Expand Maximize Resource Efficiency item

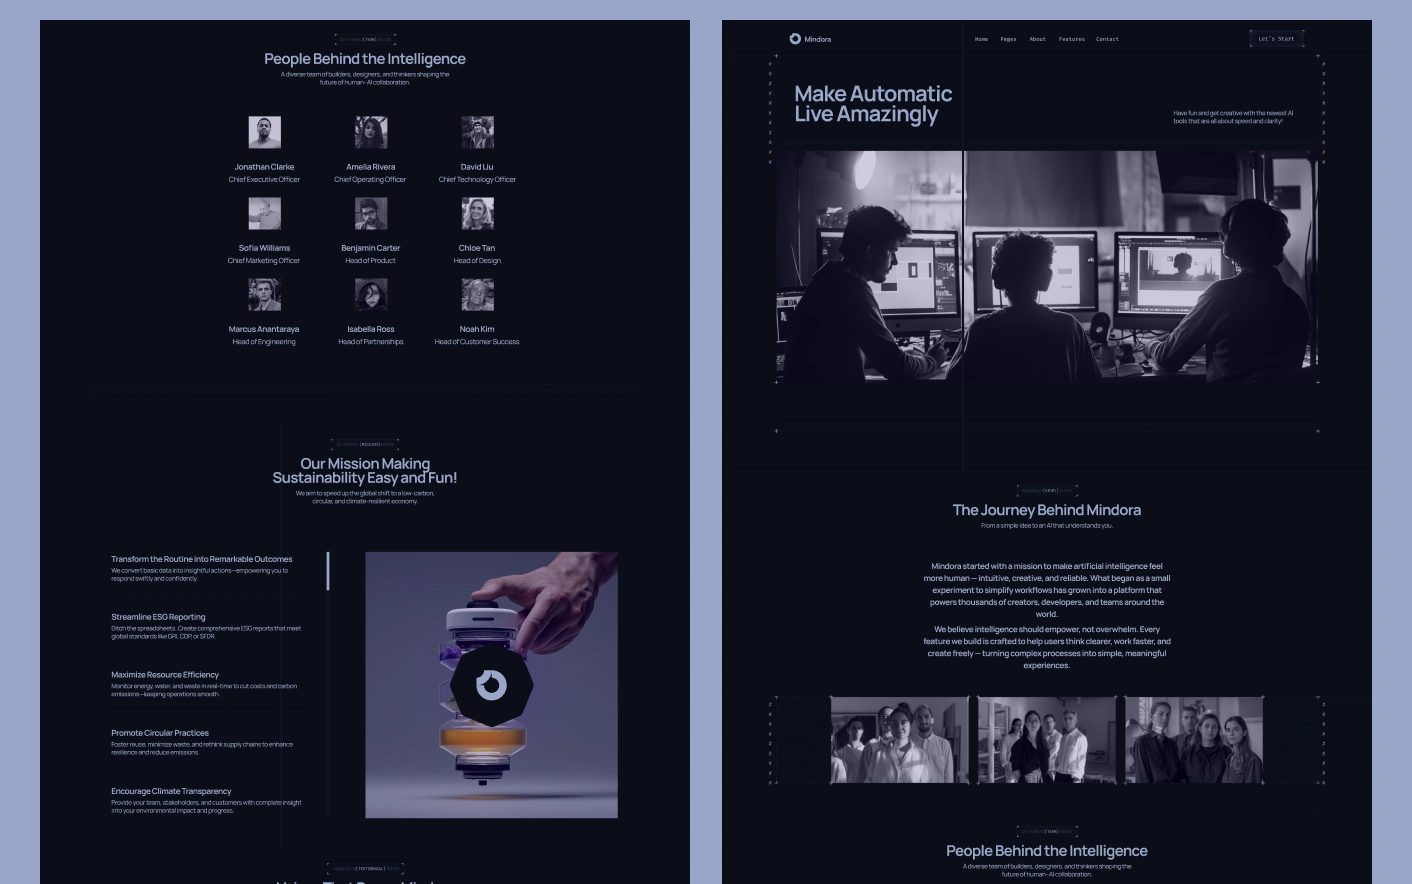tap(165, 675)
